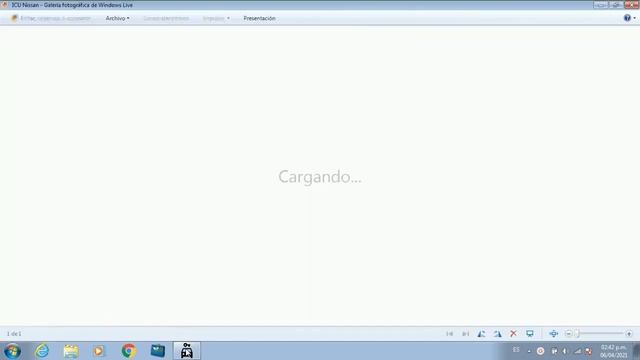Image resolution: width=640 pixels, height=360 pixels.
Task: Open Windows Media Player on taskbar
Action: click(x=99, y=351)
